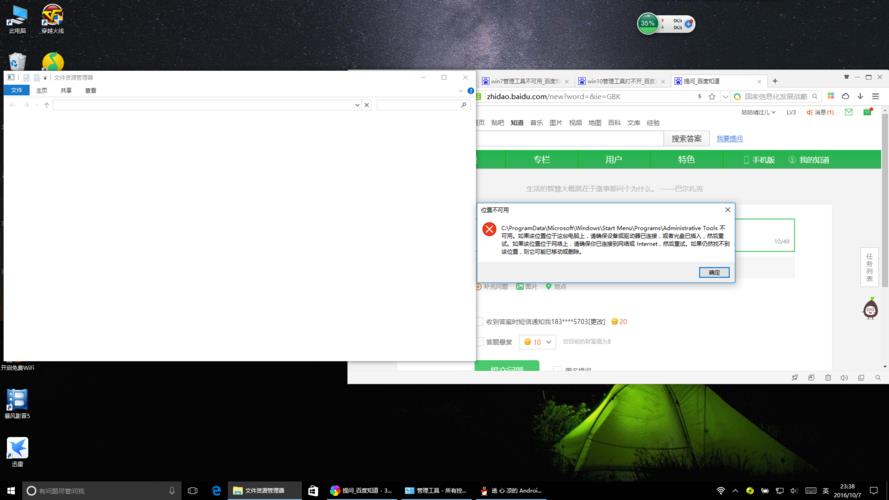Switch to the 查看 ribbon tab

point(91,90)
